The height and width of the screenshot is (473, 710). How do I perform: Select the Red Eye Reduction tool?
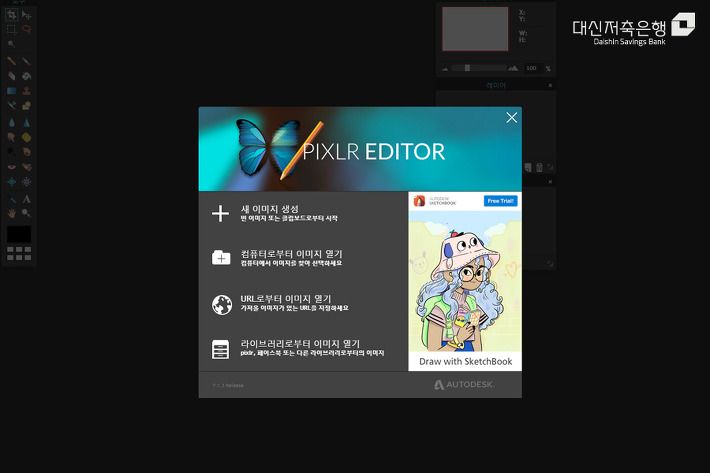pos(11,167)
